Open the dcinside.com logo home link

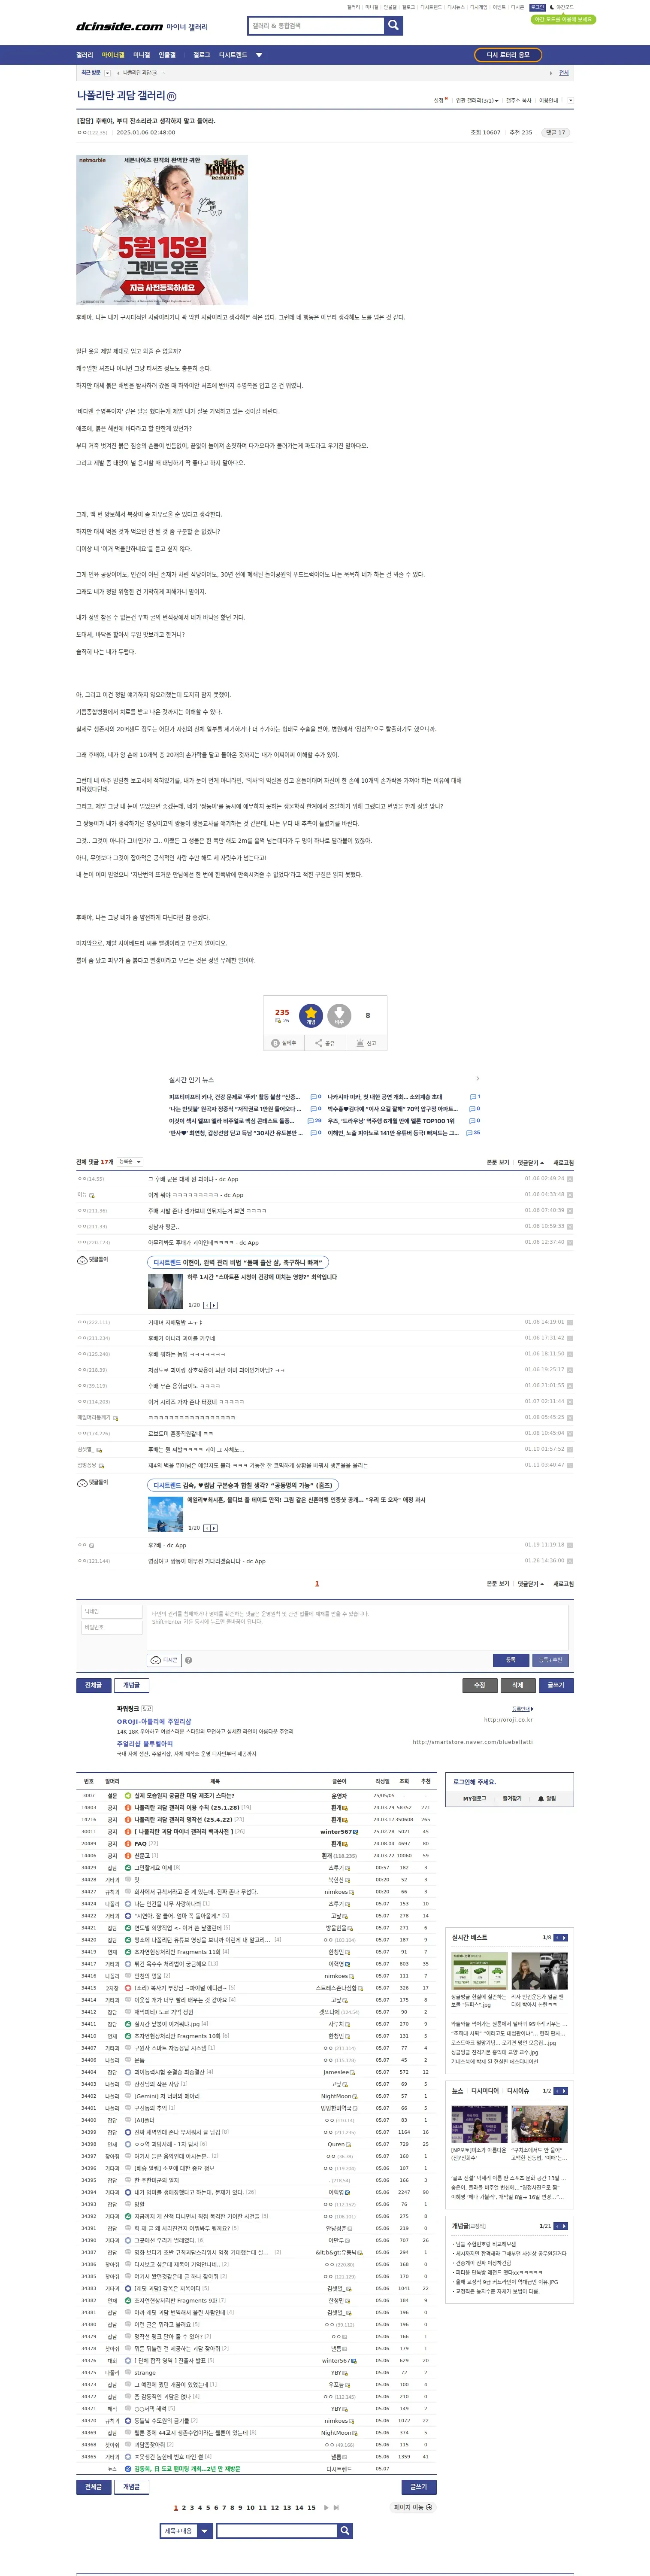(x=120, y=27)
